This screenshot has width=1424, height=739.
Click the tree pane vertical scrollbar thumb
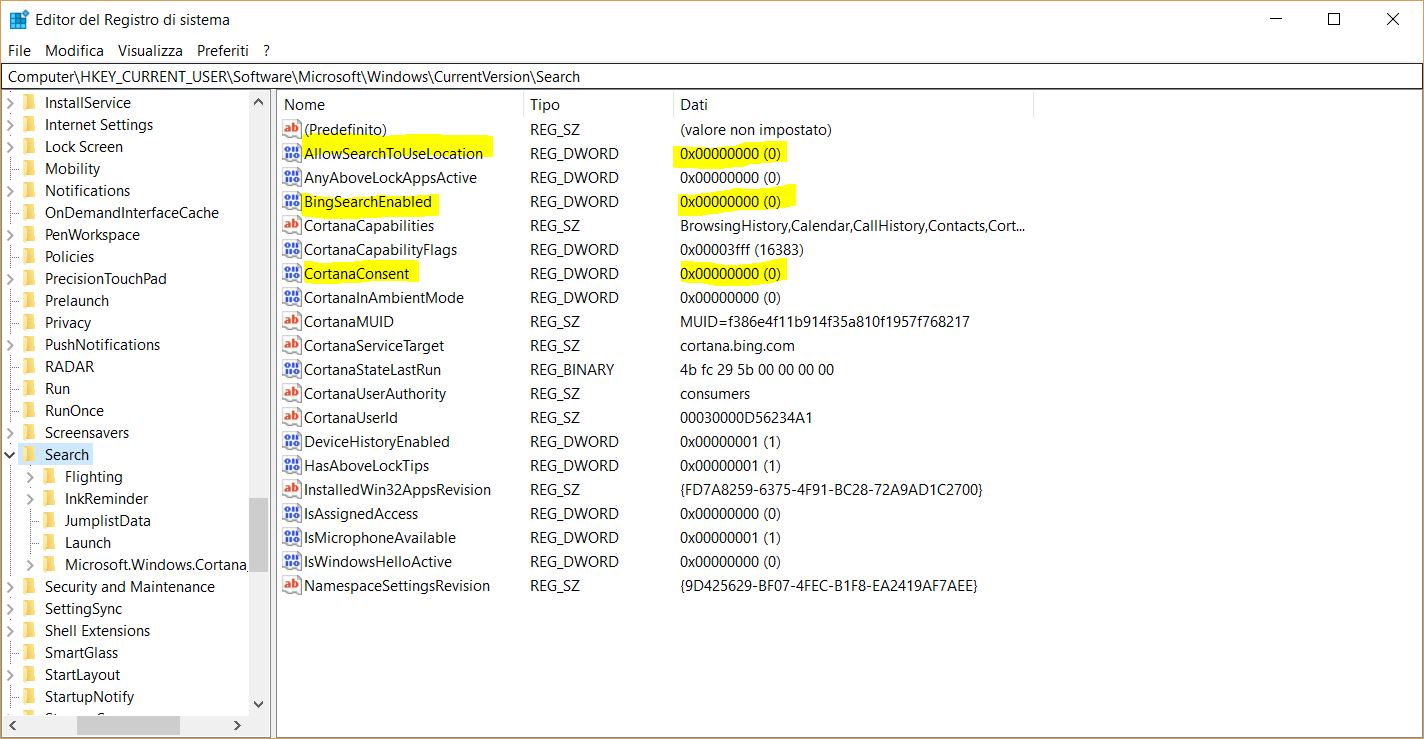[x=258, y=536]
